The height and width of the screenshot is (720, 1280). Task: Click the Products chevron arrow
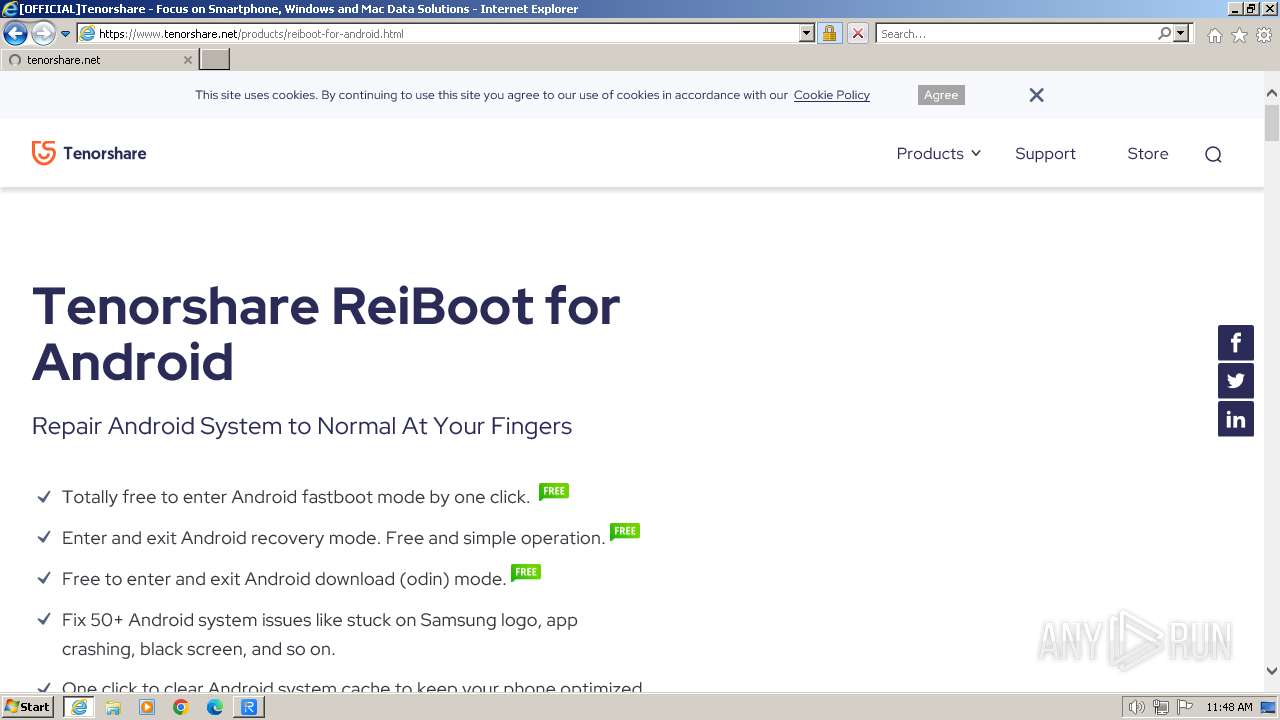click(976, 153)
